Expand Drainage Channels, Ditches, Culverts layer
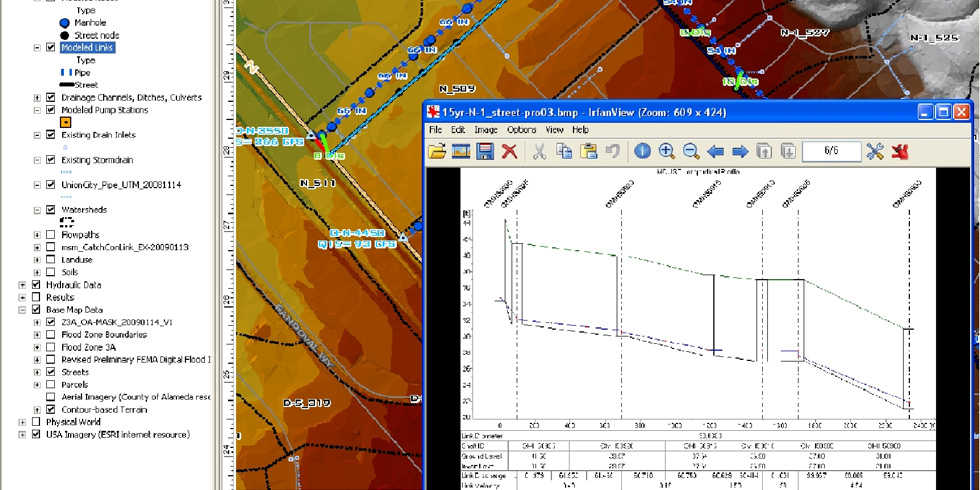 (37, 98)
